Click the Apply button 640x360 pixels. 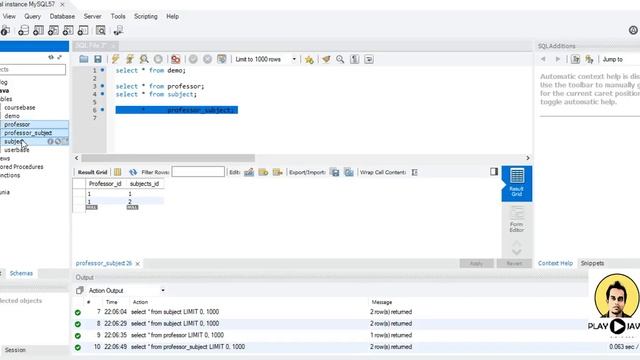tap(476, 263)
